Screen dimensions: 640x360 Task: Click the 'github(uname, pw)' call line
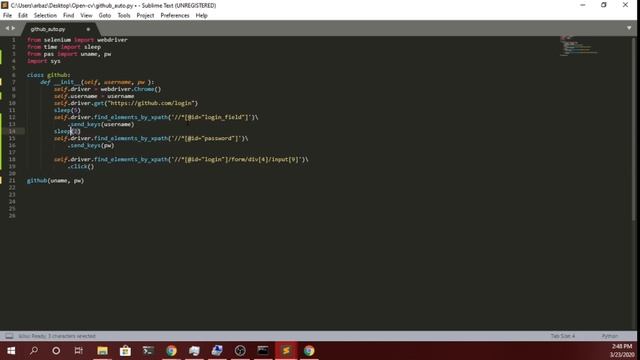coord(56,180)
